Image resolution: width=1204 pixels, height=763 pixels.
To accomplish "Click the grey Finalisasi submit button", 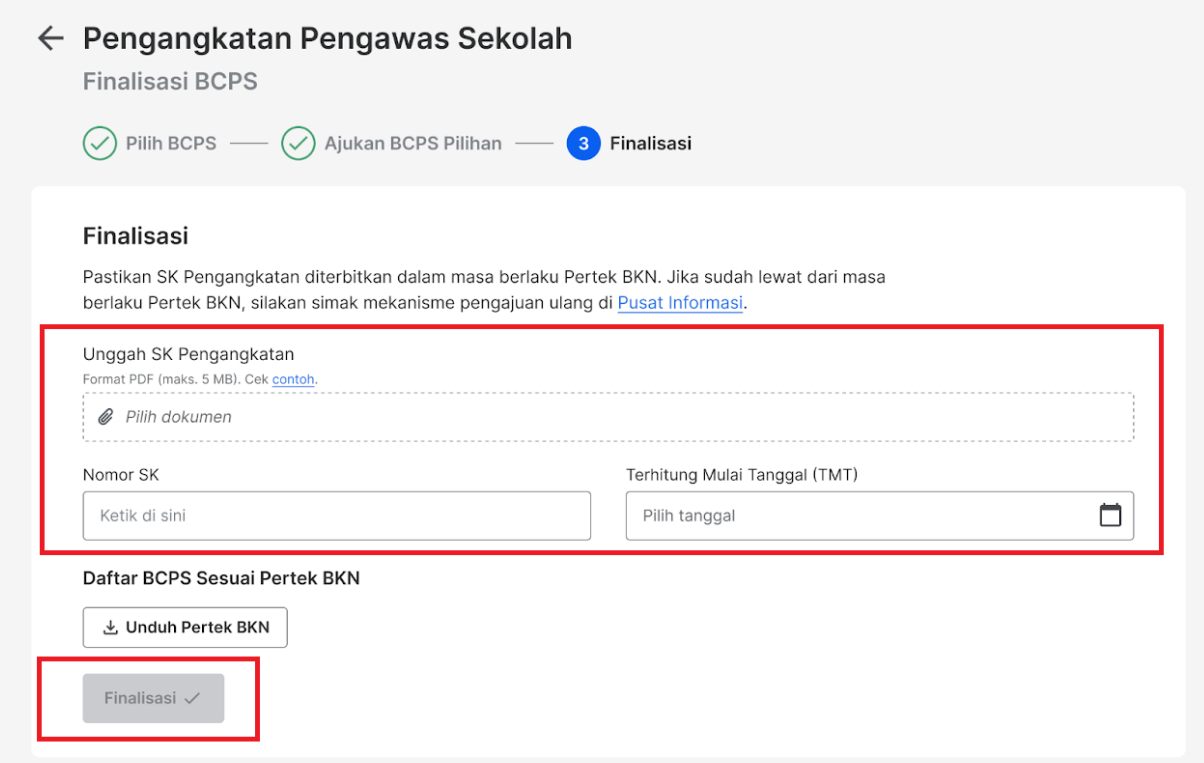I will point(154,698).
